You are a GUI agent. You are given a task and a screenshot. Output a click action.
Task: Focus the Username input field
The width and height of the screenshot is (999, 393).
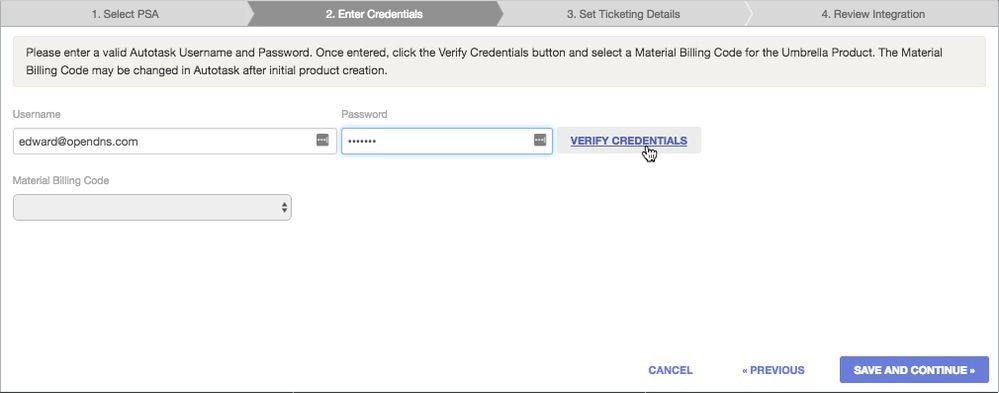pos(175,141)
